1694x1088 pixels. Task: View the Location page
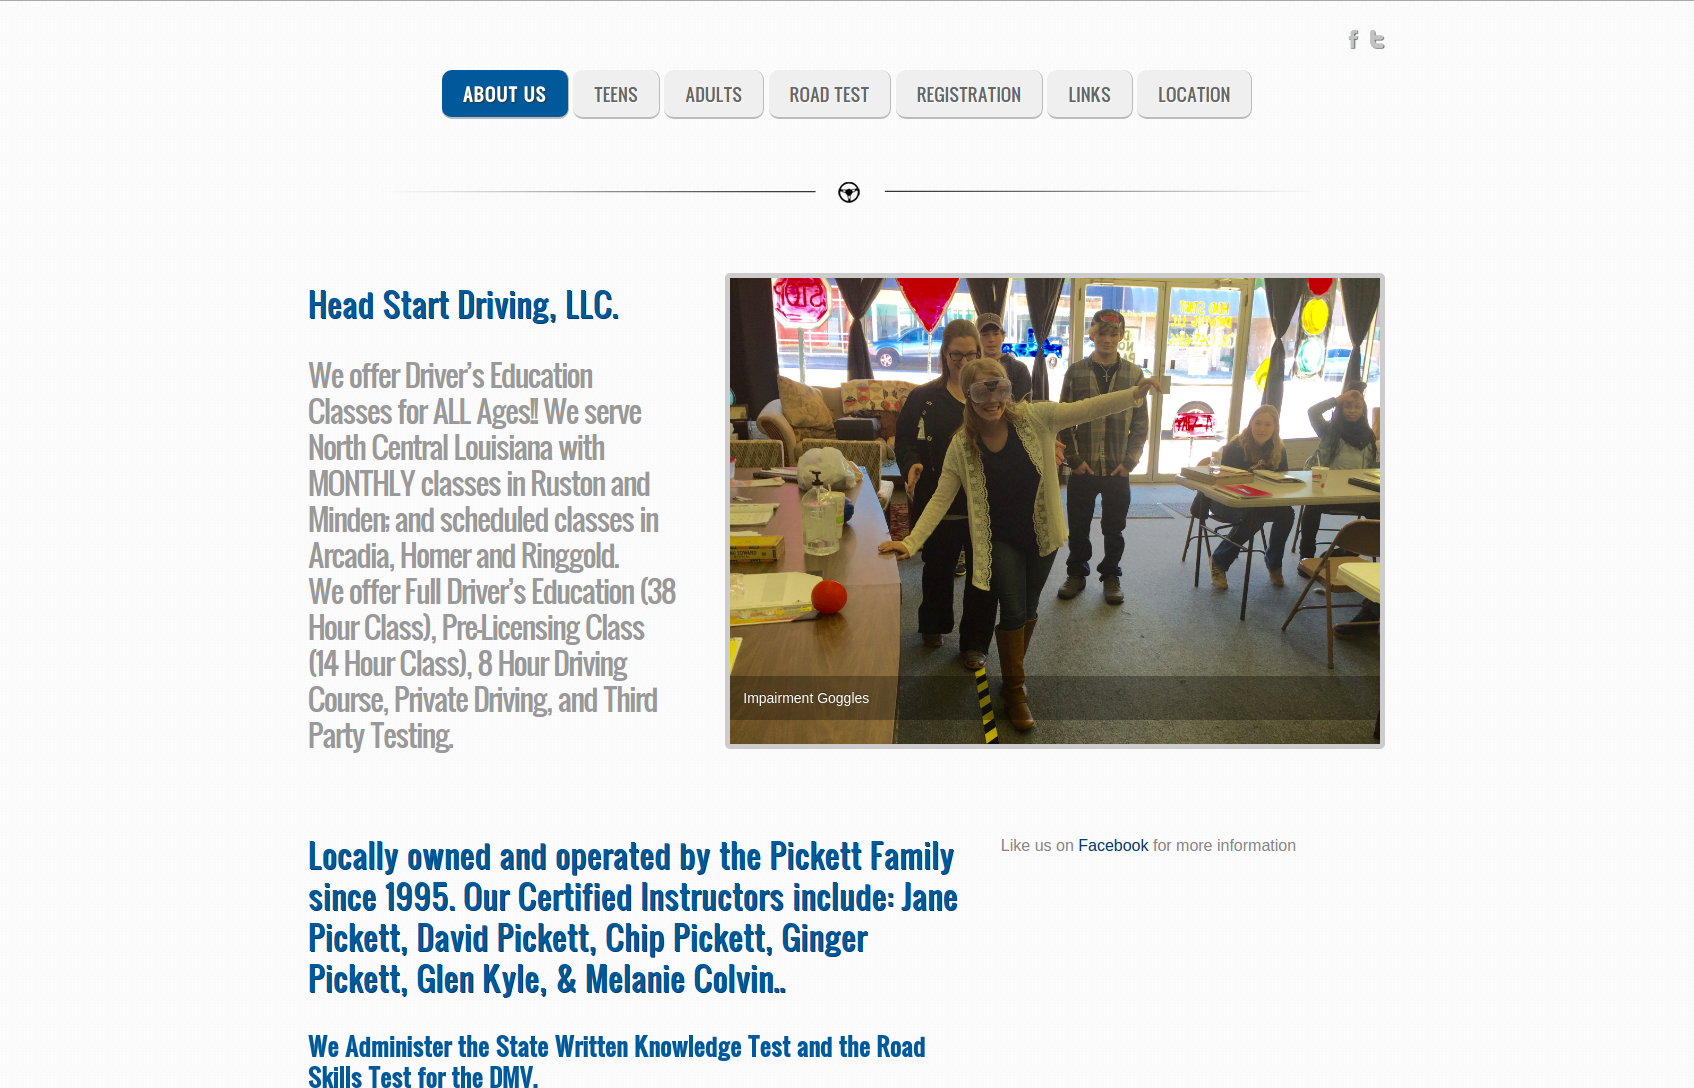point(1194,94)
